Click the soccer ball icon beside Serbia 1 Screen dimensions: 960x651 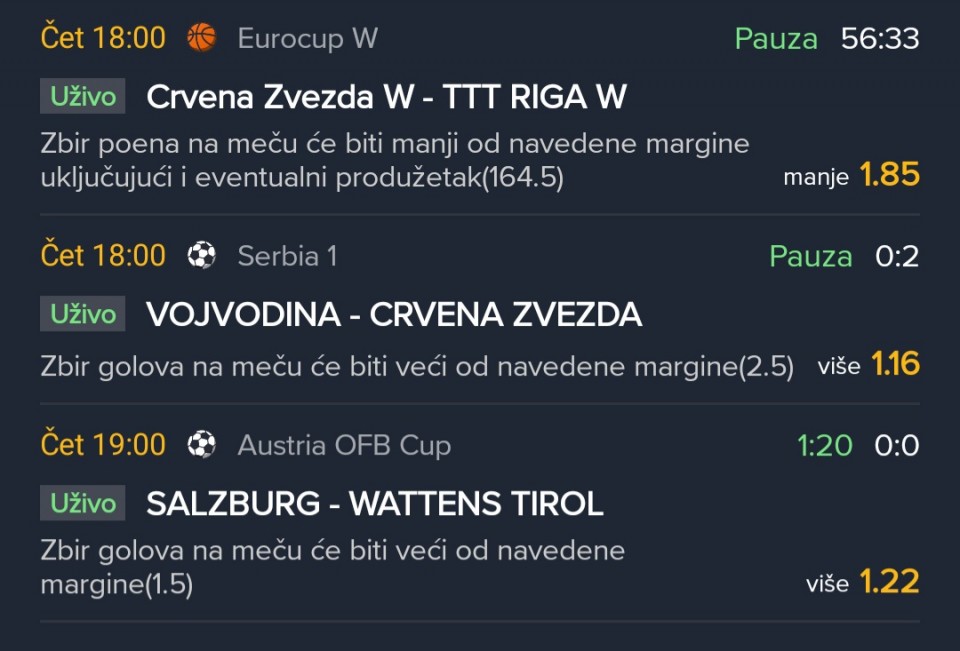coord(201,256)
